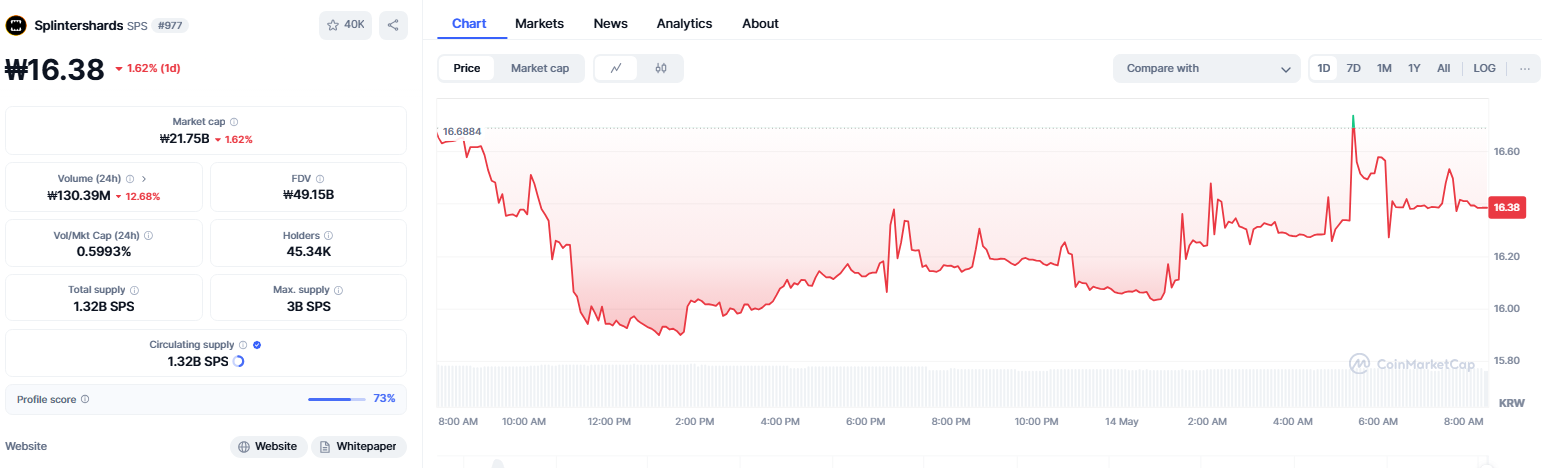
Task: Toggle LOG scale on chart
Action: point(1485,68)
